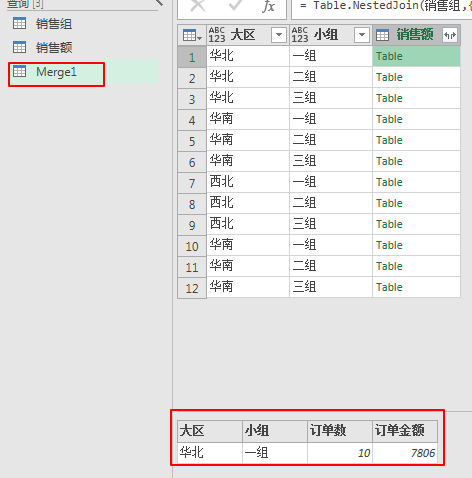This screenshot has width=472, height=478.
Task: Click the 华北 cell in row 3
Action: click(x=248, y=98)
